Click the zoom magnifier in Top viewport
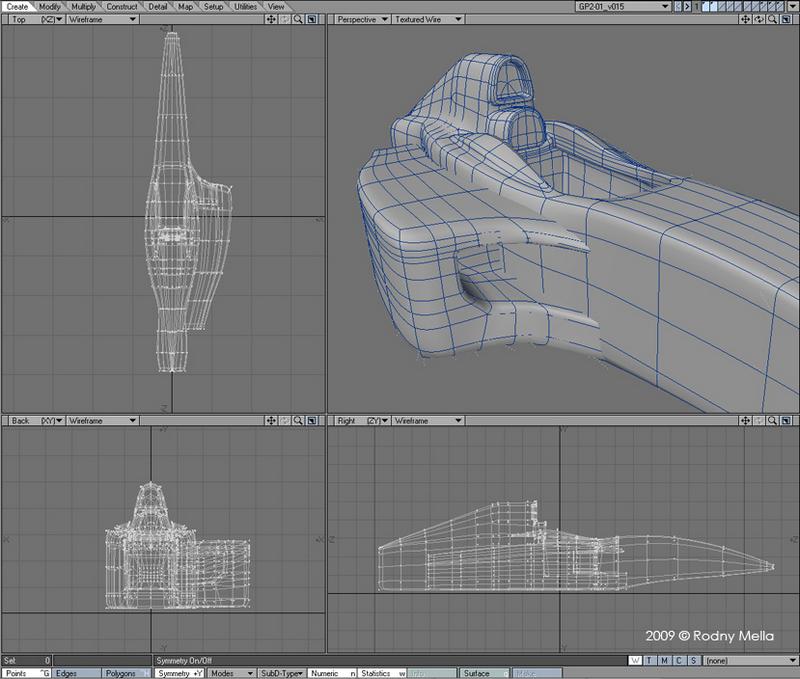The height and width of the screenshot is (679, 800). [x=298, y=19]
